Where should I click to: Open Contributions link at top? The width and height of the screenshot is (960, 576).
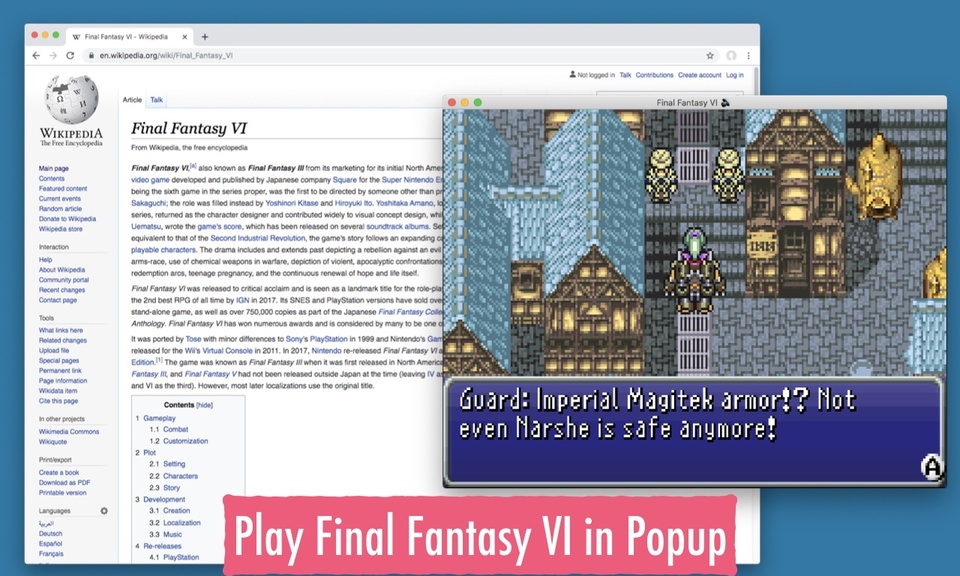point(654,75)
